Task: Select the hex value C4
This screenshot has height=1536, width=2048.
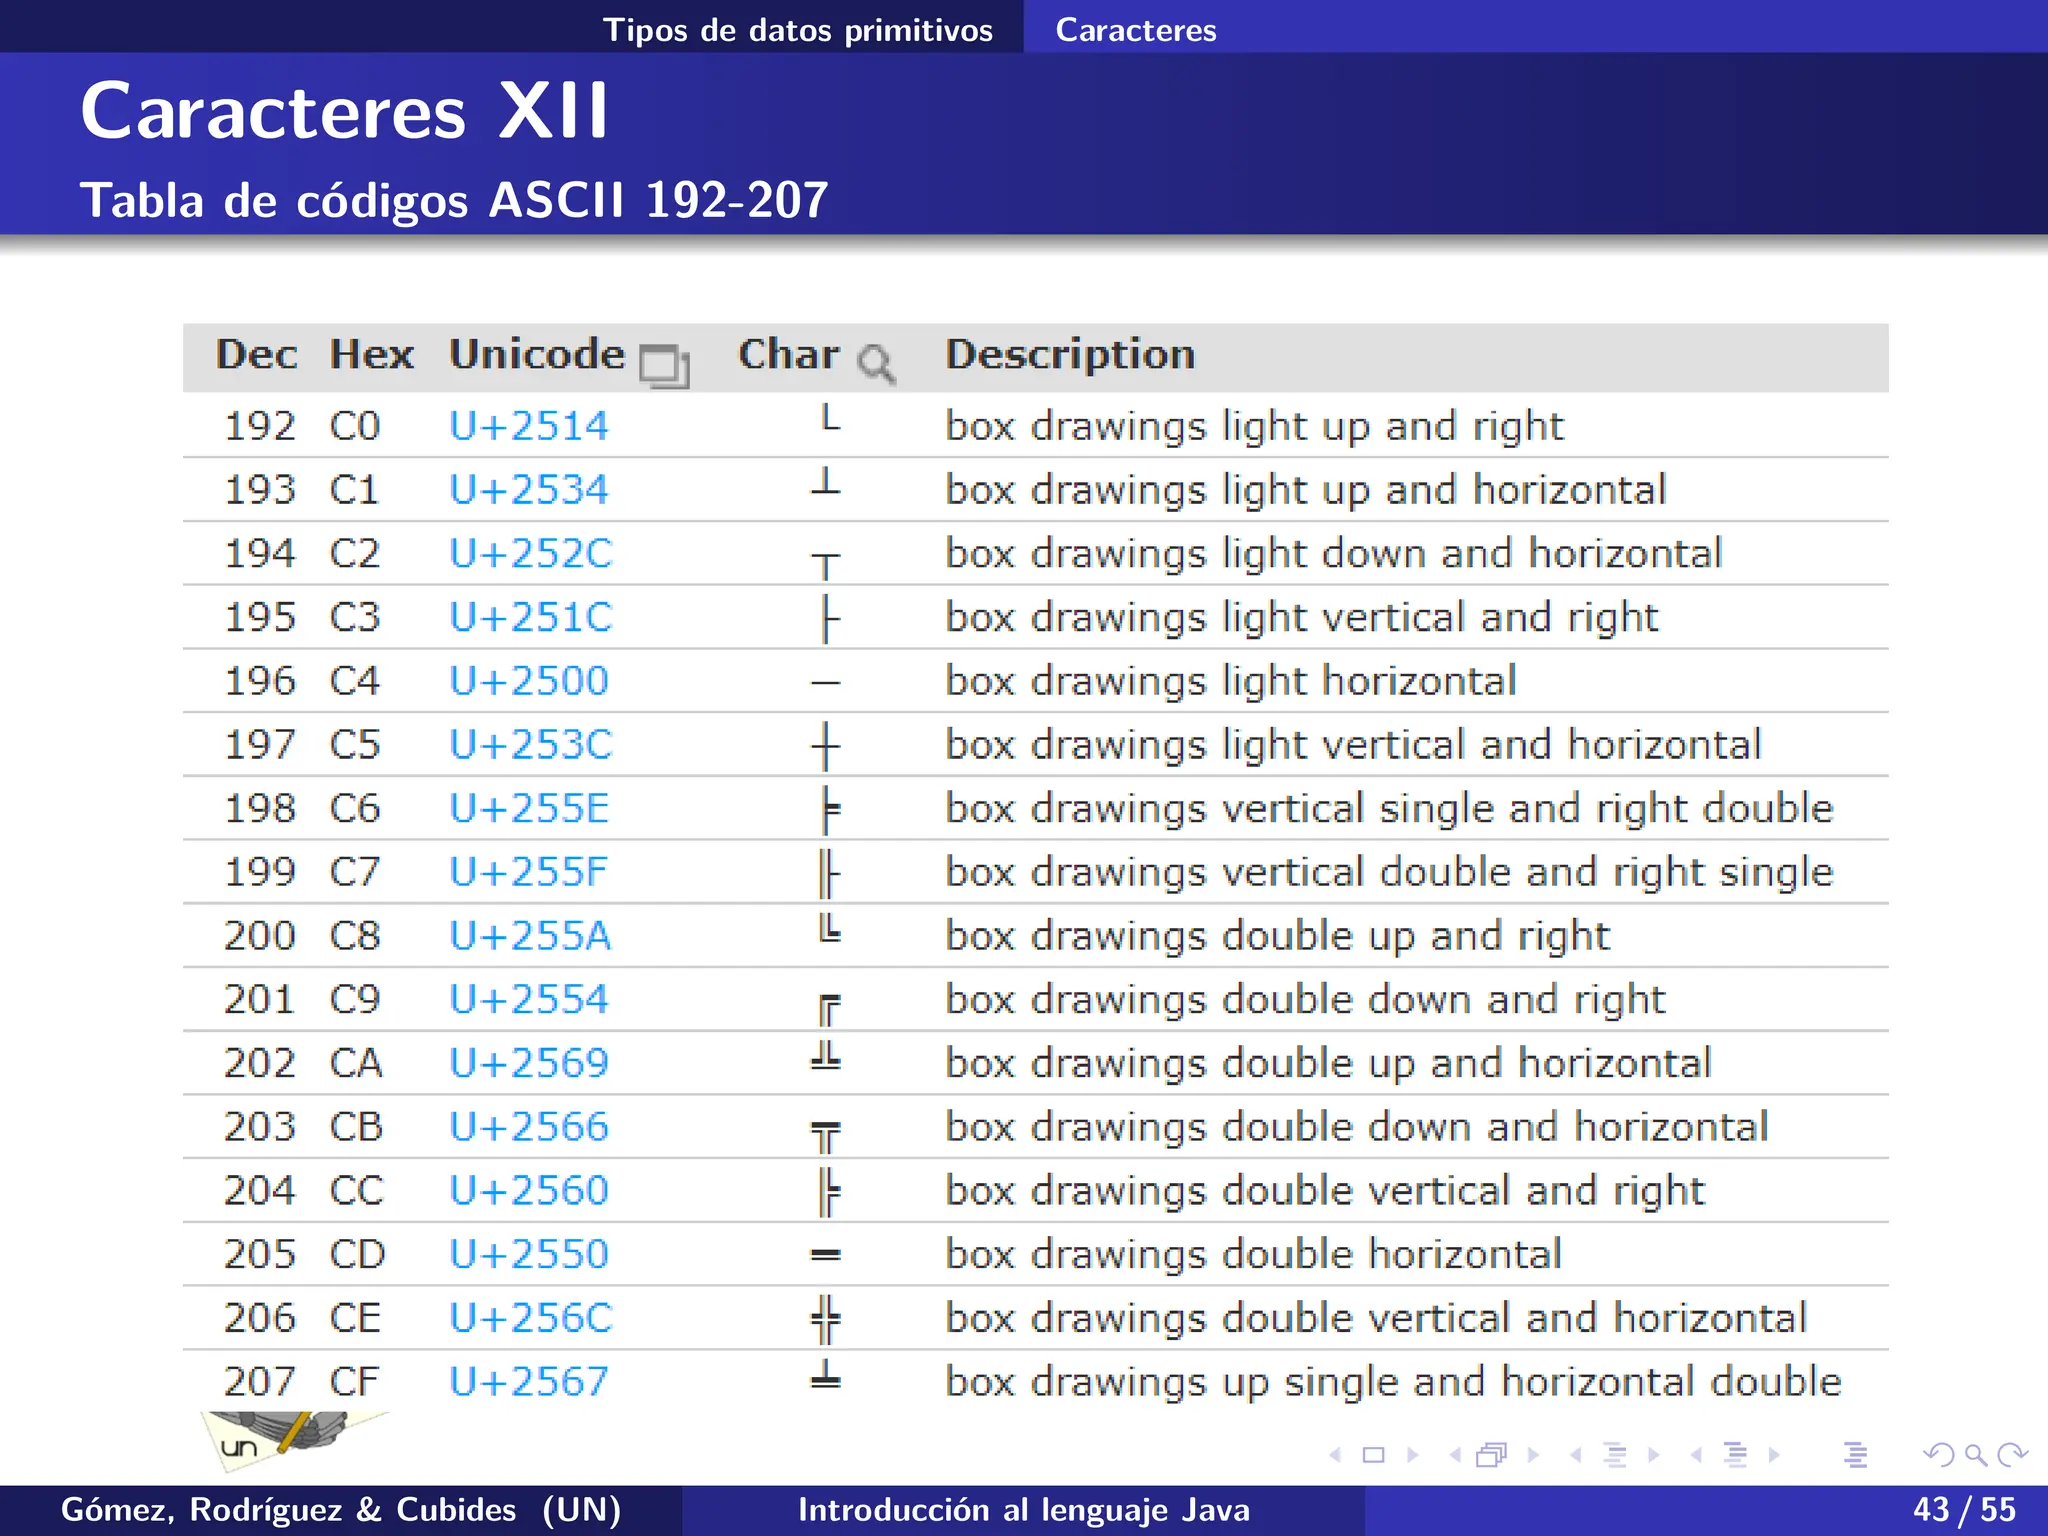Action: pyautogui.click(x=355, y=681)
